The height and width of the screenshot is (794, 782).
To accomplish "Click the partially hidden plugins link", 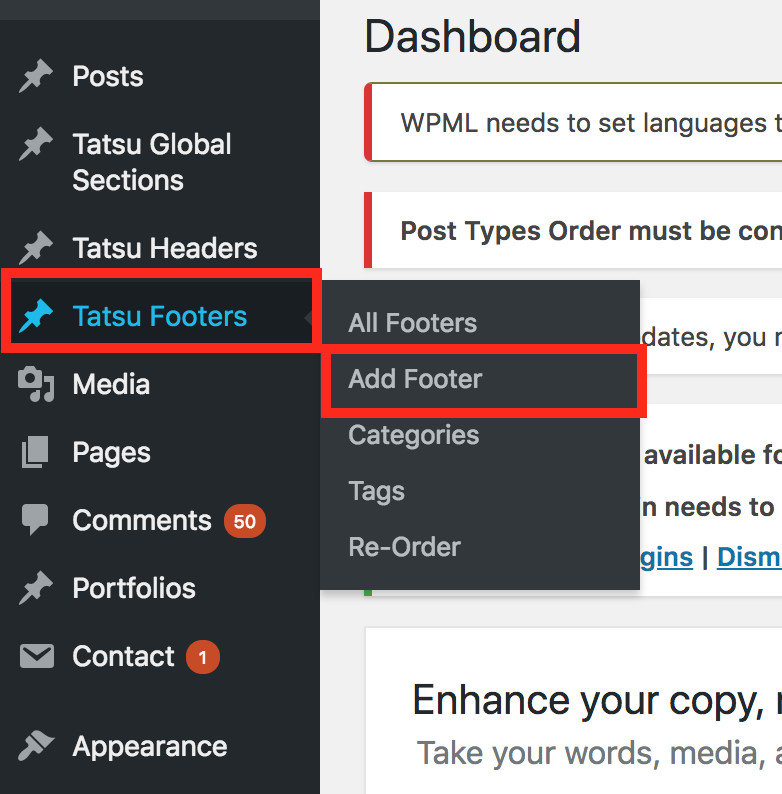I will [667, 559].
